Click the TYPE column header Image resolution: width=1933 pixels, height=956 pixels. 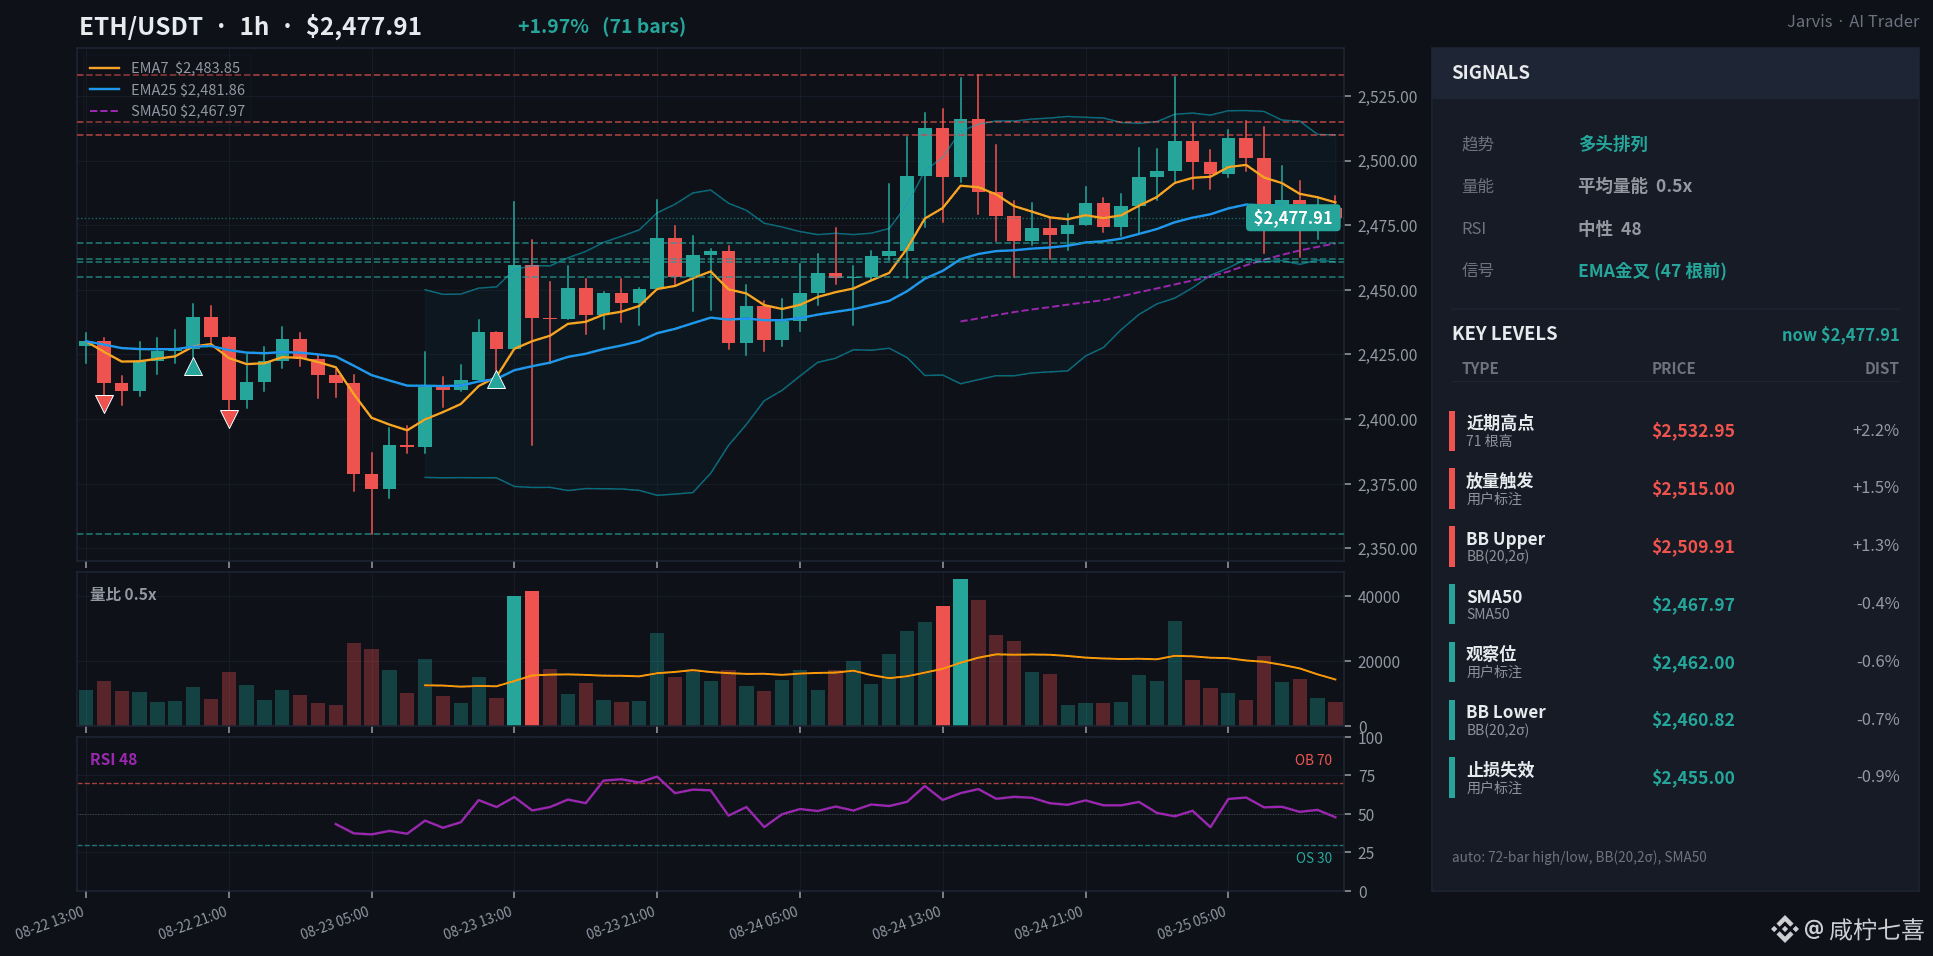point(1480,368)
